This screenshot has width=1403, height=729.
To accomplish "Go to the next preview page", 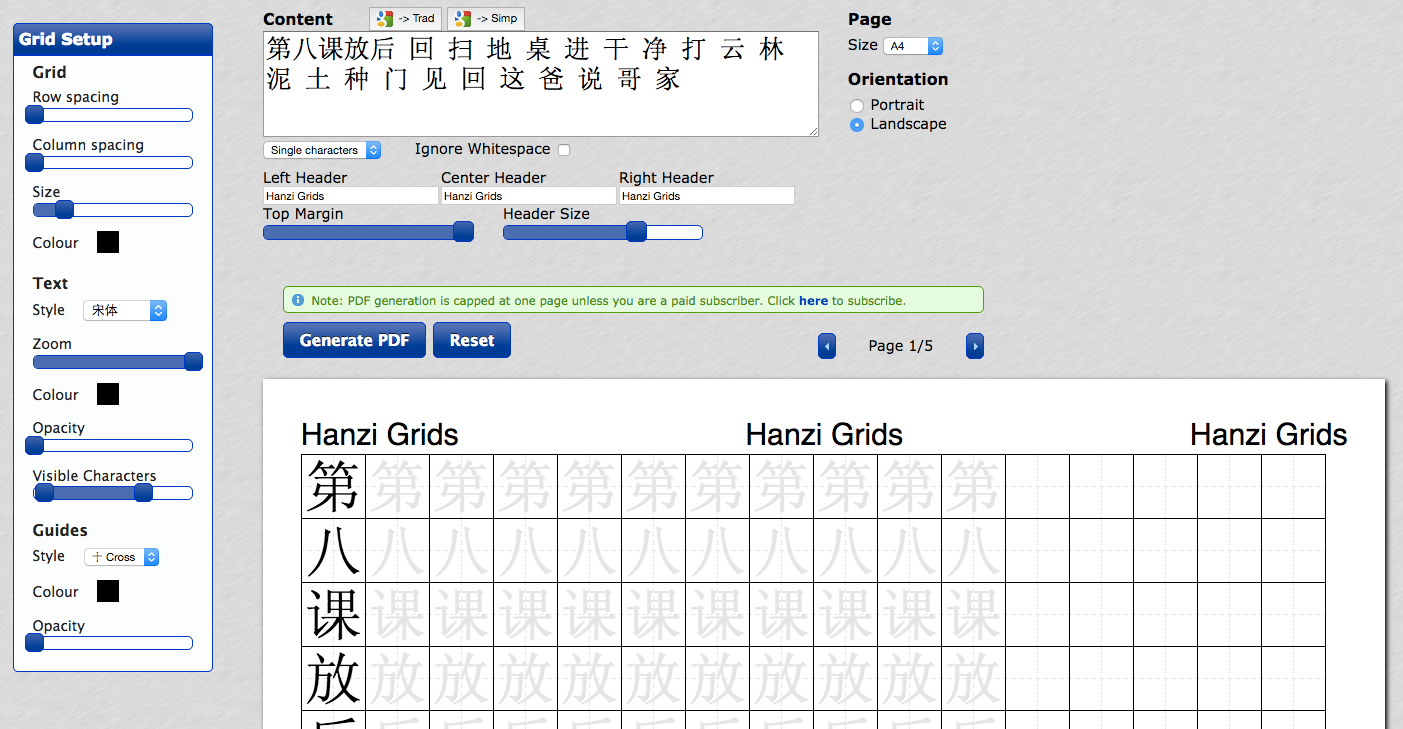I will tap(974, 345).
